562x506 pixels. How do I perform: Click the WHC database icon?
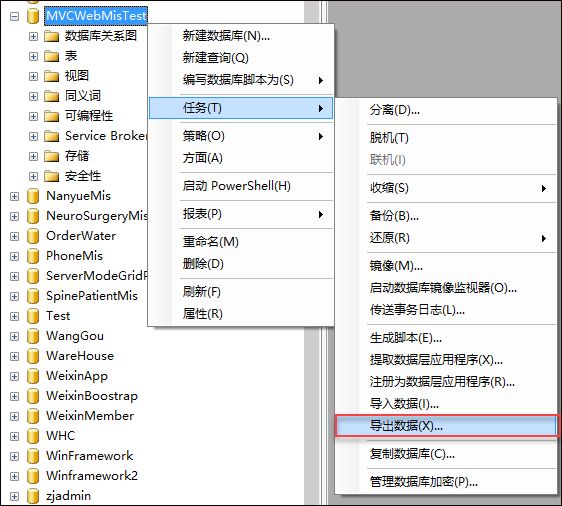[x=33, y=436]
